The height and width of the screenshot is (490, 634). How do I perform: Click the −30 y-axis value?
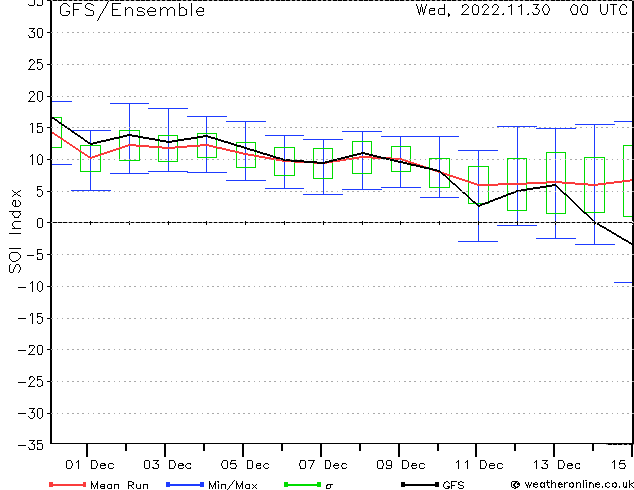[32, 413]
